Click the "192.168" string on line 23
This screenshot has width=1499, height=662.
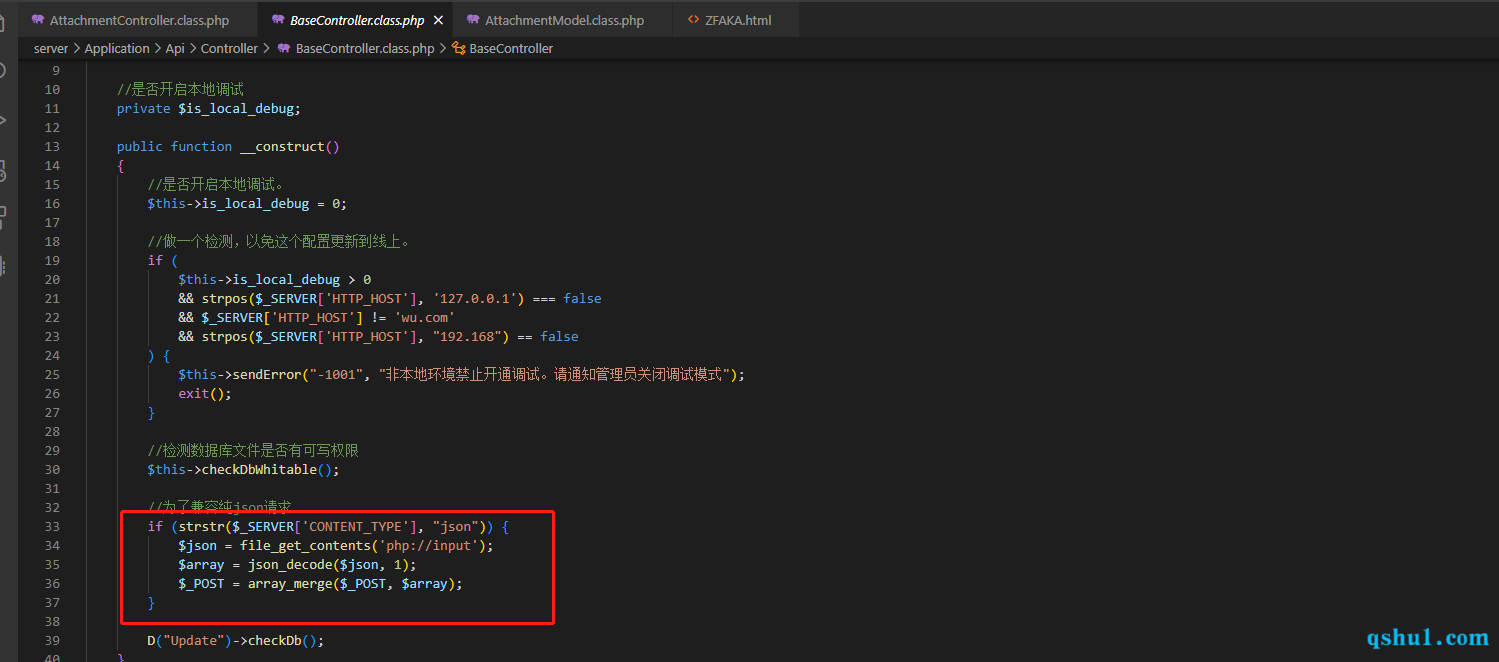(470, 336)
